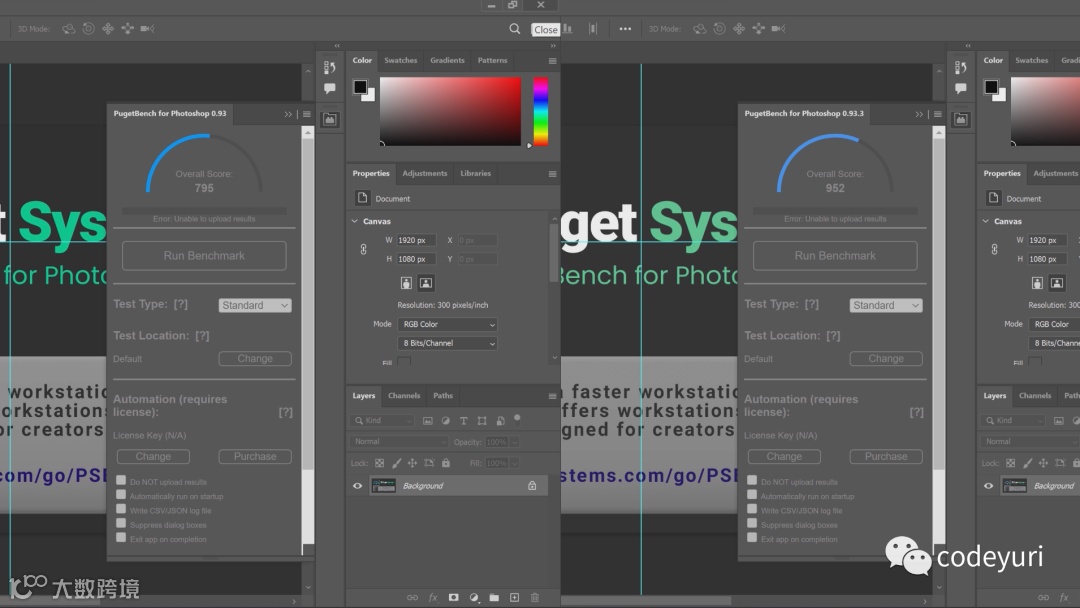Switch to Channels tab in left window
This screenshot has height=608, width=1080.
[x=404, y=396]
